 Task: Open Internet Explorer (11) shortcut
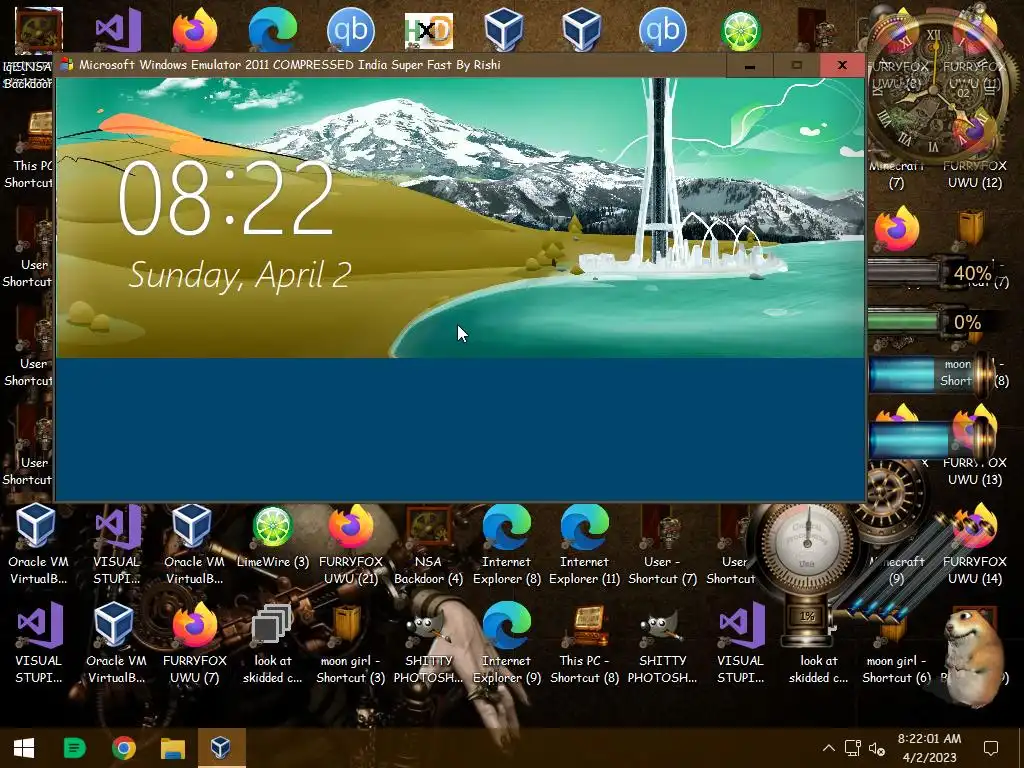coord(584,544)
